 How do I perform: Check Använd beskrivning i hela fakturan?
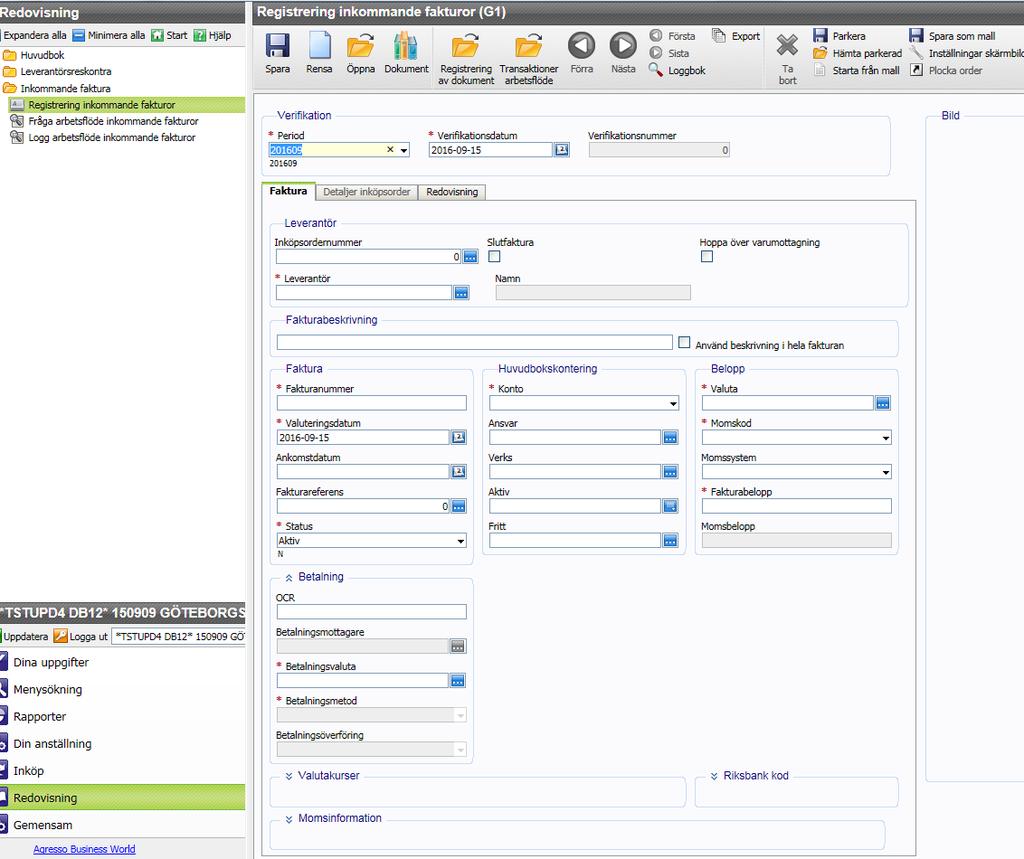coord(684,342)
